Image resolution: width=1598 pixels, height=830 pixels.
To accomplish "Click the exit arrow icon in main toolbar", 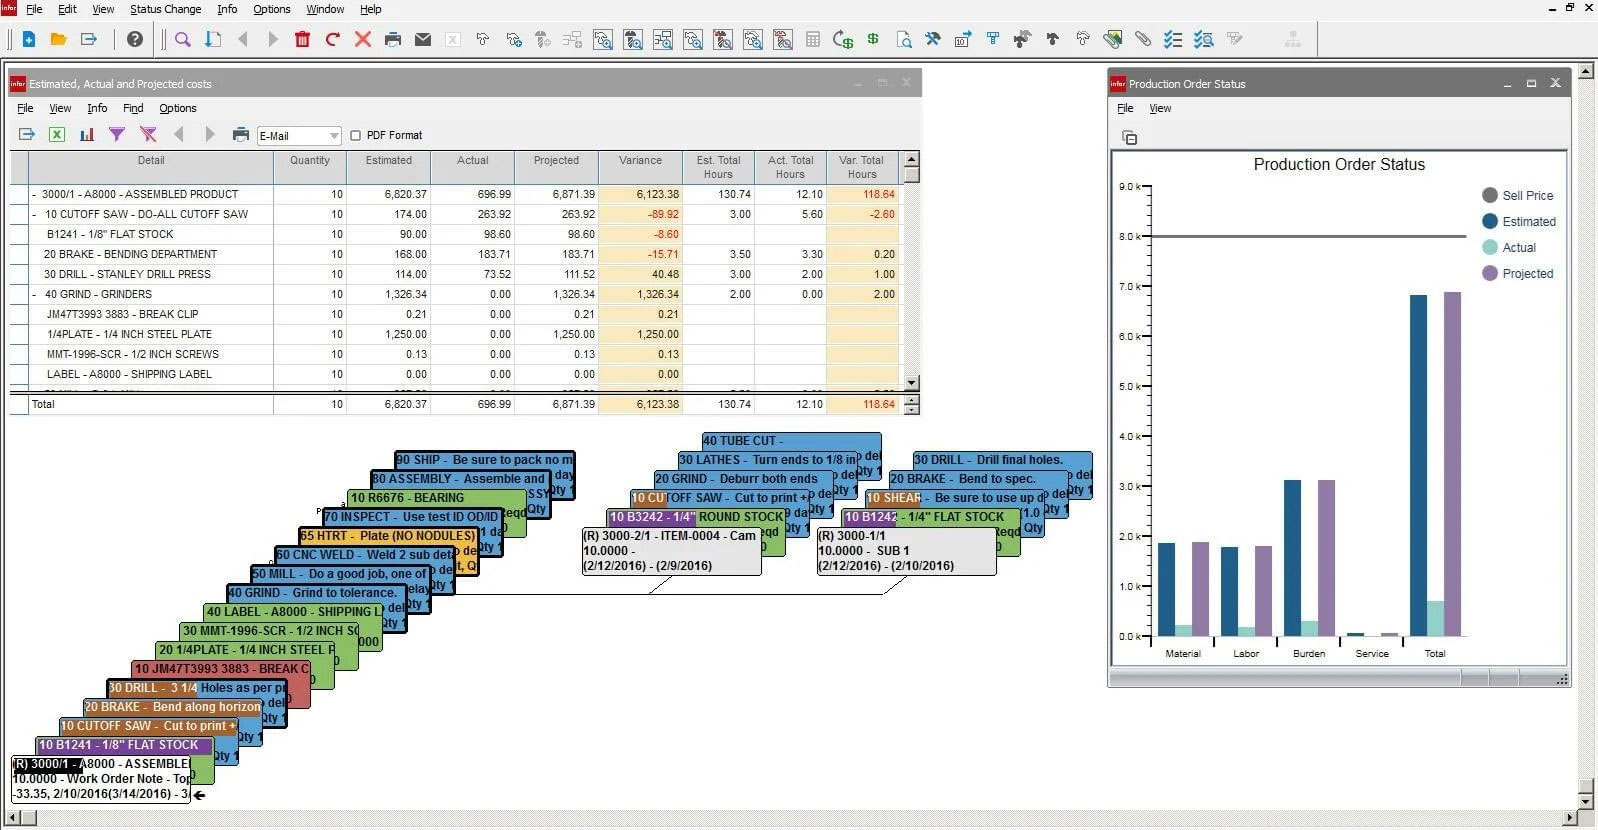I will (x=89, y=39).
